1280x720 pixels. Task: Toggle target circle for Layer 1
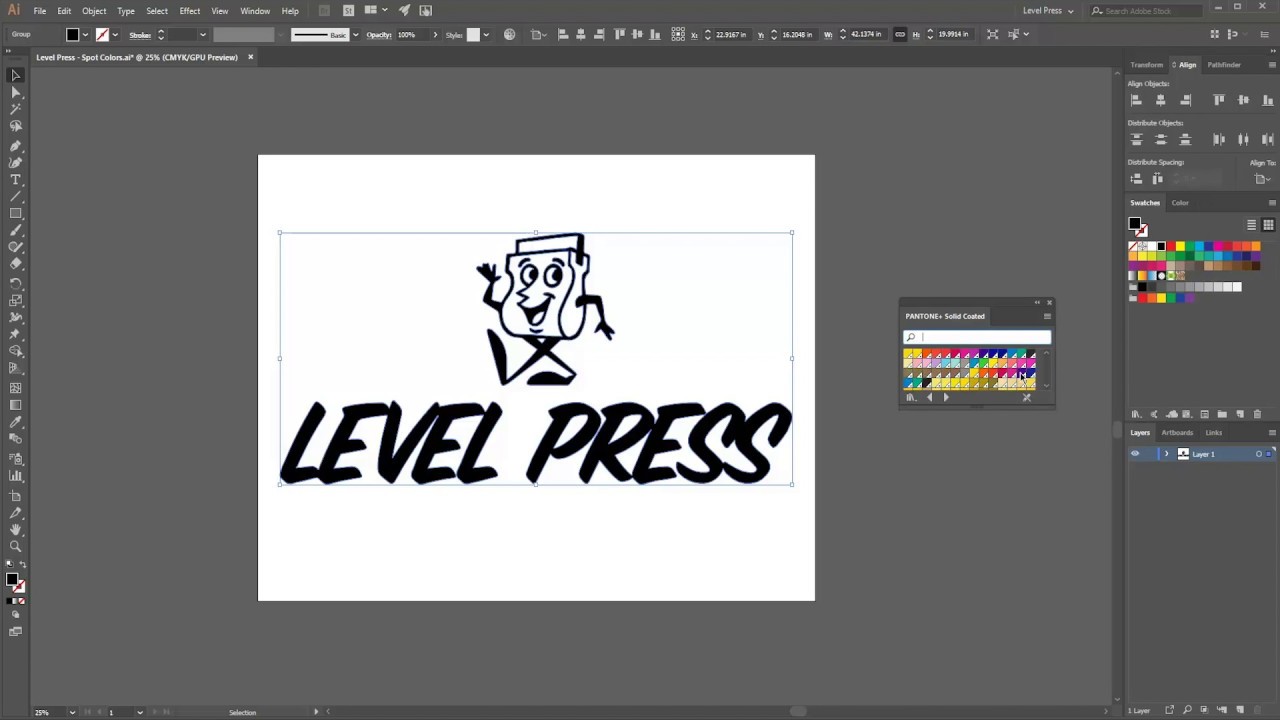pyautogui.click(x=1259, y=454)
